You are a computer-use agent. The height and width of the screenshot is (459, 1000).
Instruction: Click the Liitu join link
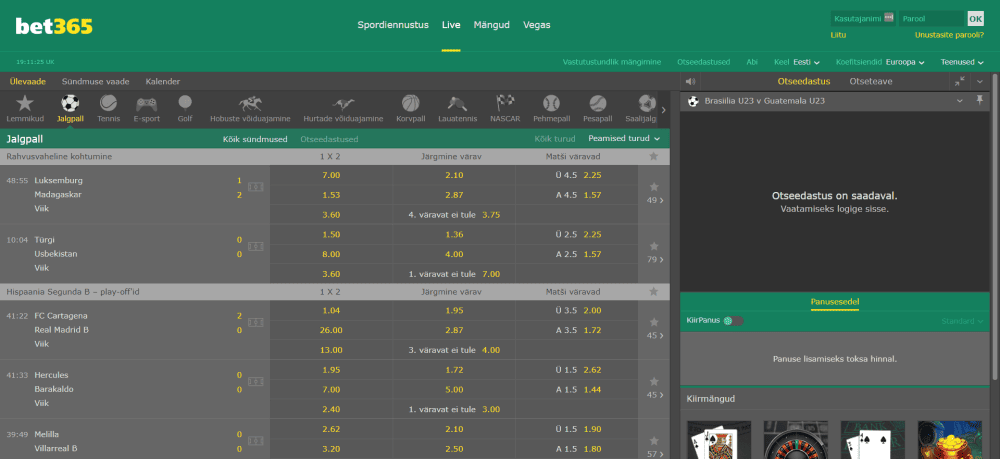[838, 35]
